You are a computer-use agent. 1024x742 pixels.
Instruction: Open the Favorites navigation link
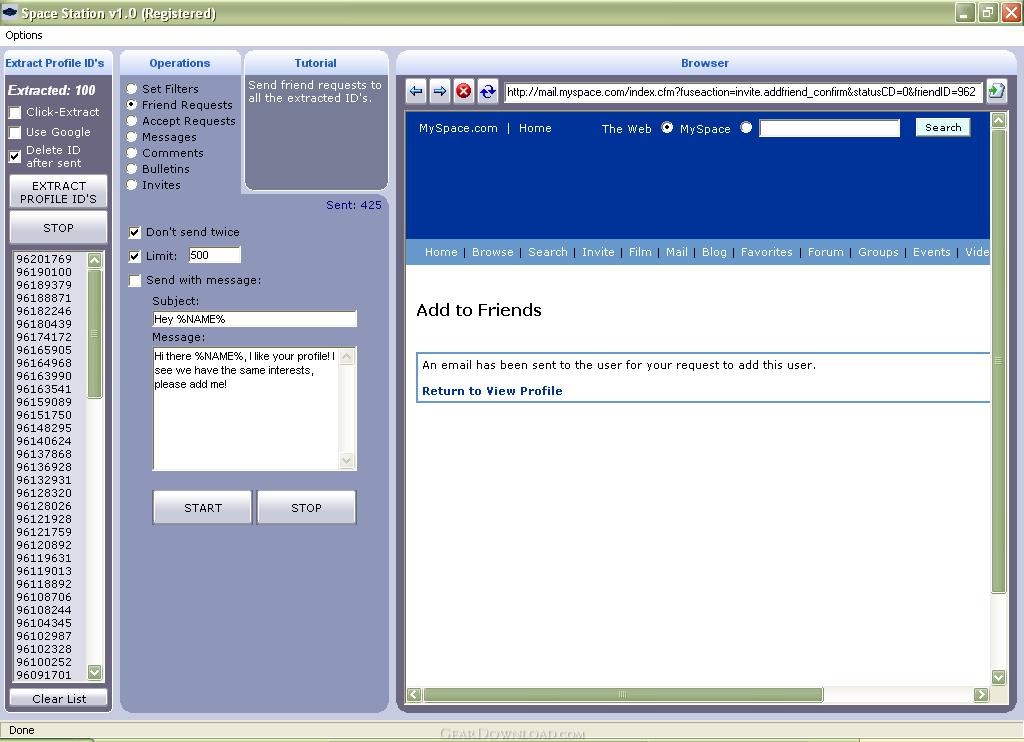pyautogui.click(x=766, y=252)
